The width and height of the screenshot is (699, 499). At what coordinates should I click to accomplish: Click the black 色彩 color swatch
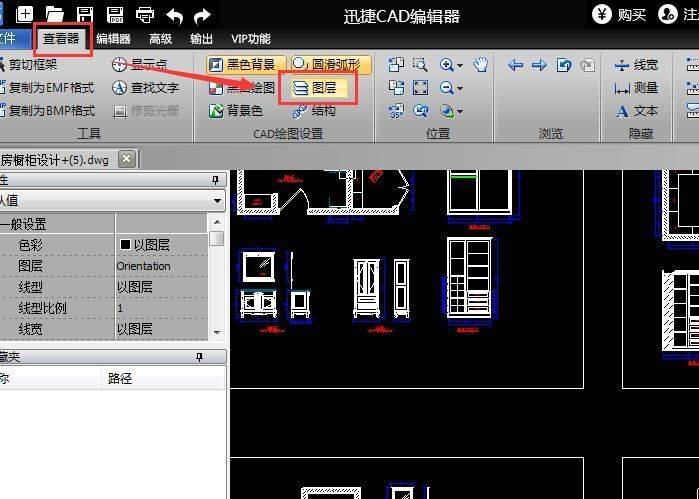125,244
